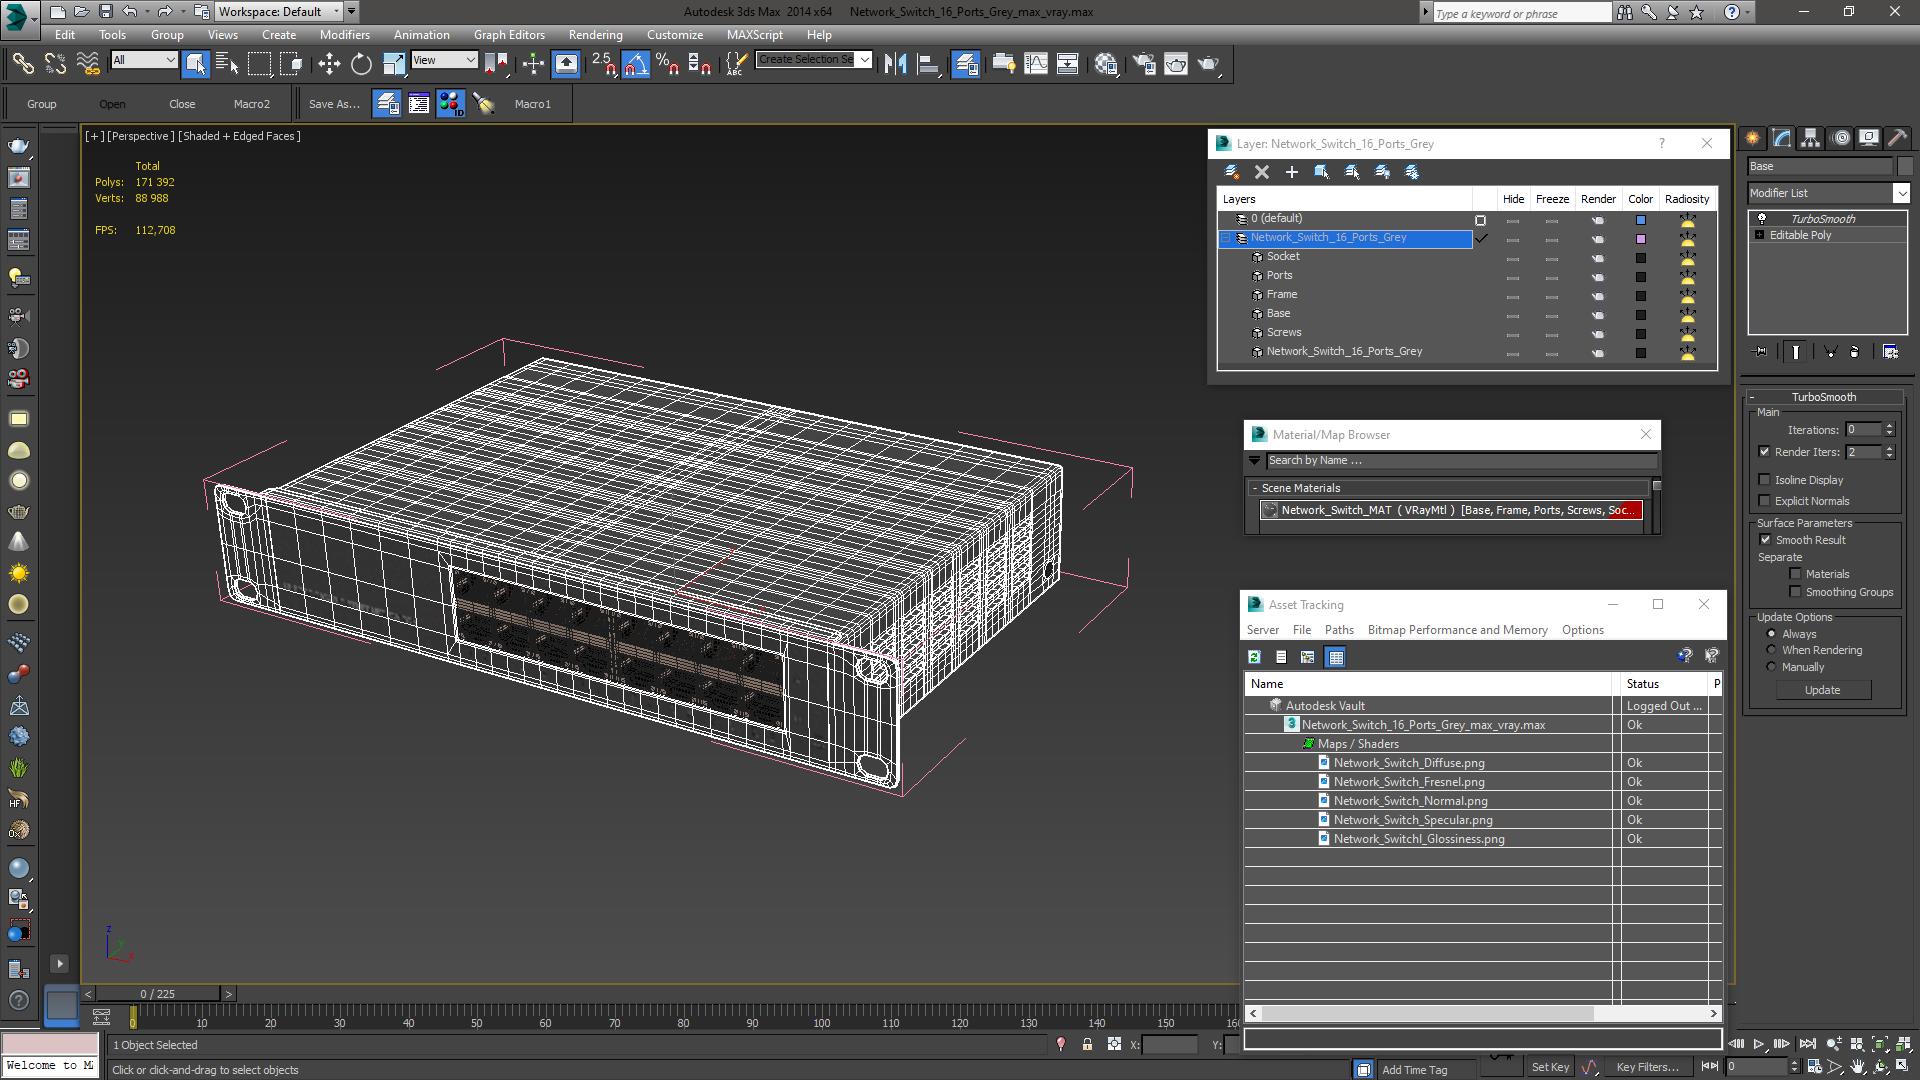Toggle Render Iters checkbox
This screenshot has height=1080, width=1920.
(1765, 452)
